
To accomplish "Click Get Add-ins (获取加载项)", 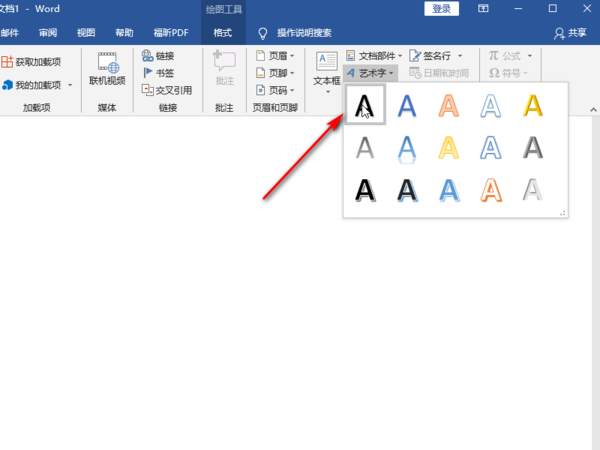I will pos(31,62).
